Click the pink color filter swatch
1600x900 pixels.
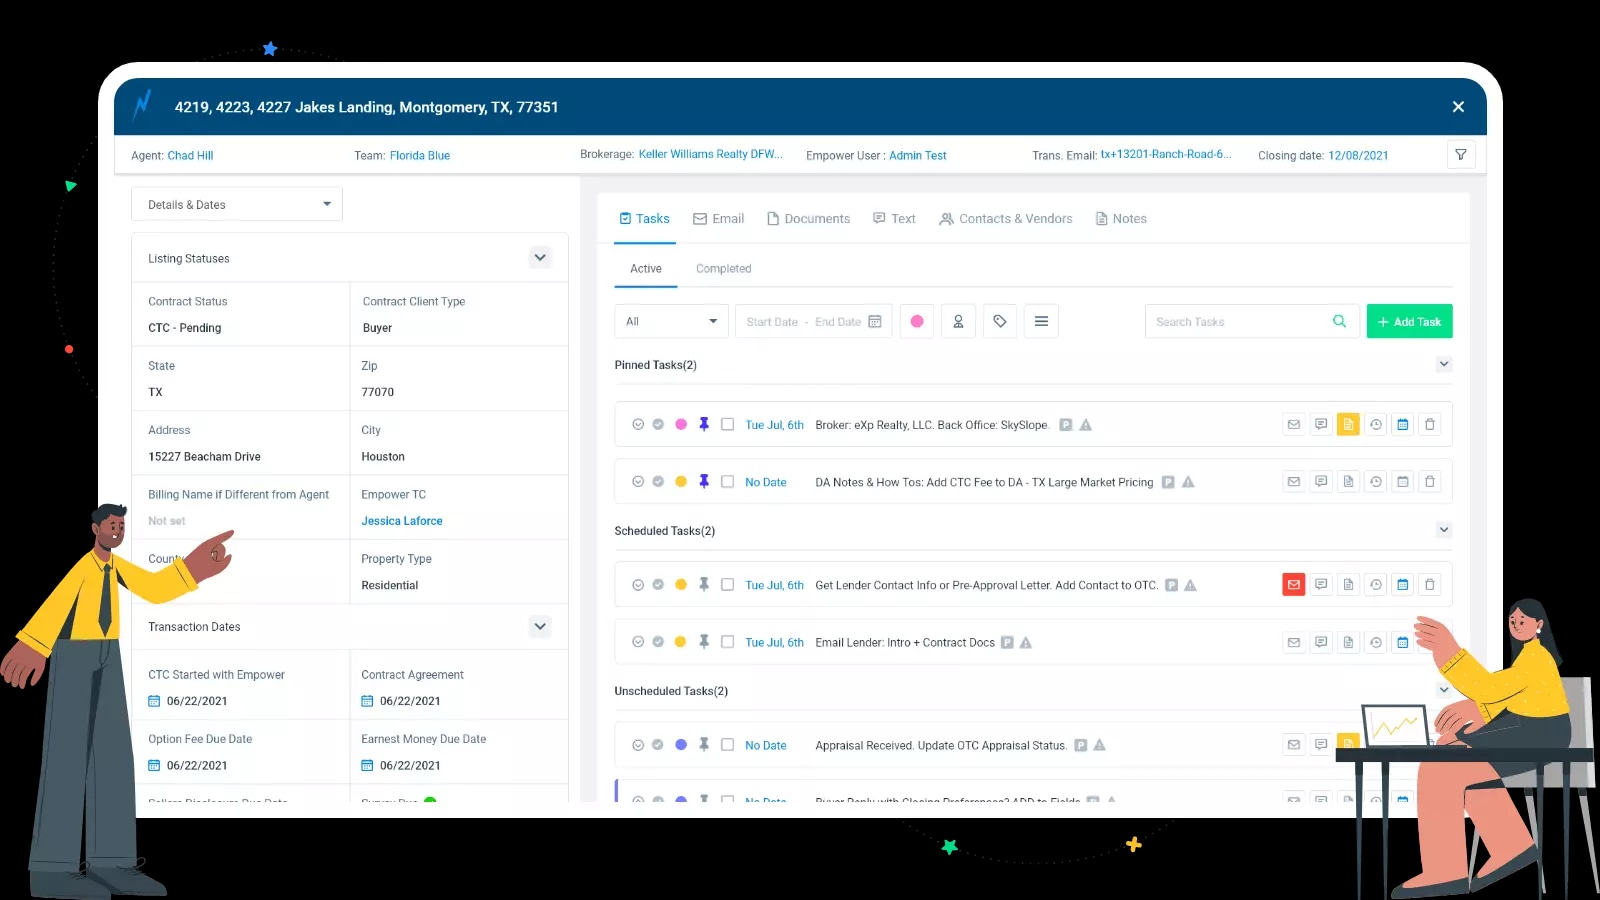pos(917,321)
